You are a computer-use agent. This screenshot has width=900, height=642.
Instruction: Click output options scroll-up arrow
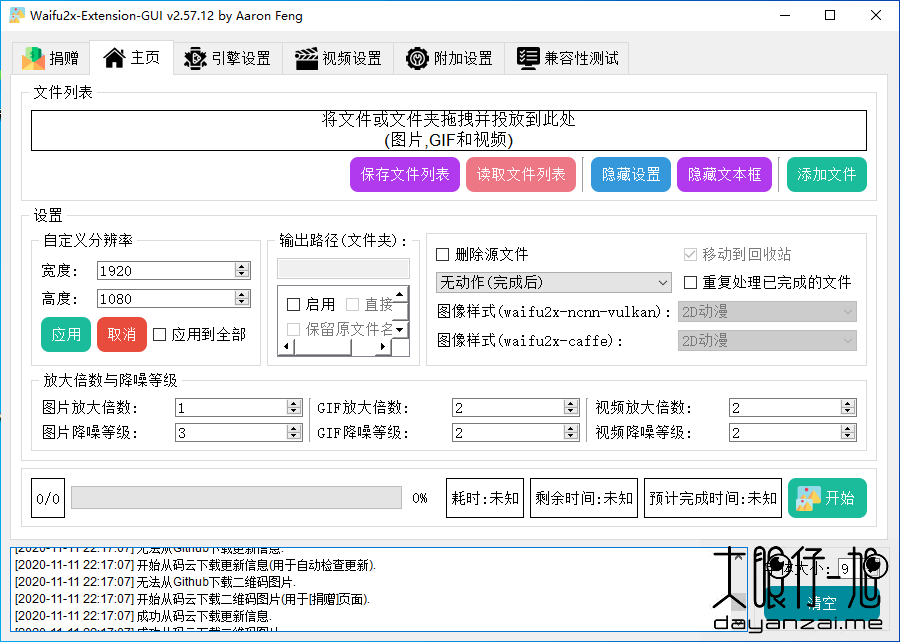pyautogui.click(x=400, y=294)
